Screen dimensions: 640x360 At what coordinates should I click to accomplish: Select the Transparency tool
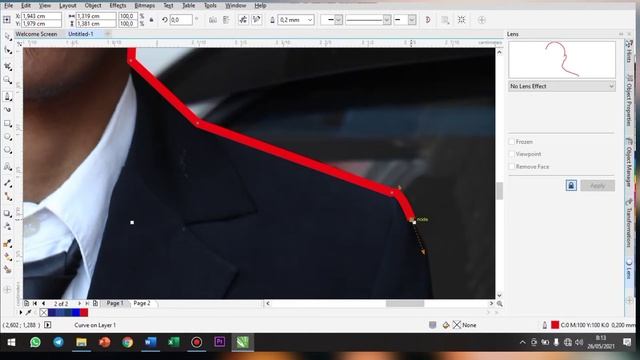click(8, 227)
